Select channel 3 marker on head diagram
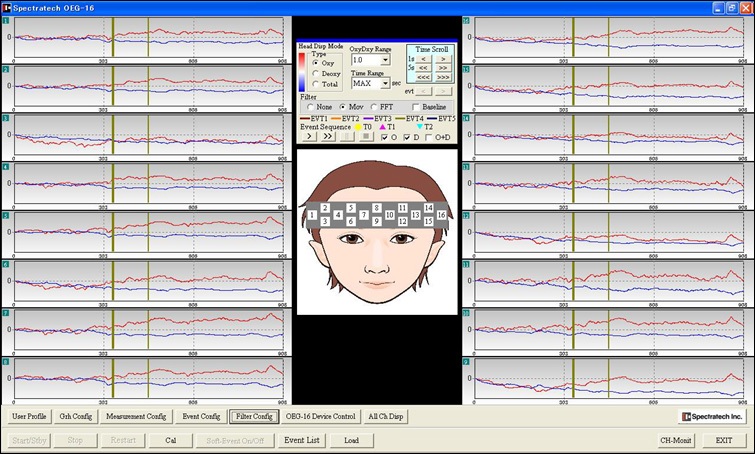This screenshot has height=454, width=755. click(x=325, y=221)
